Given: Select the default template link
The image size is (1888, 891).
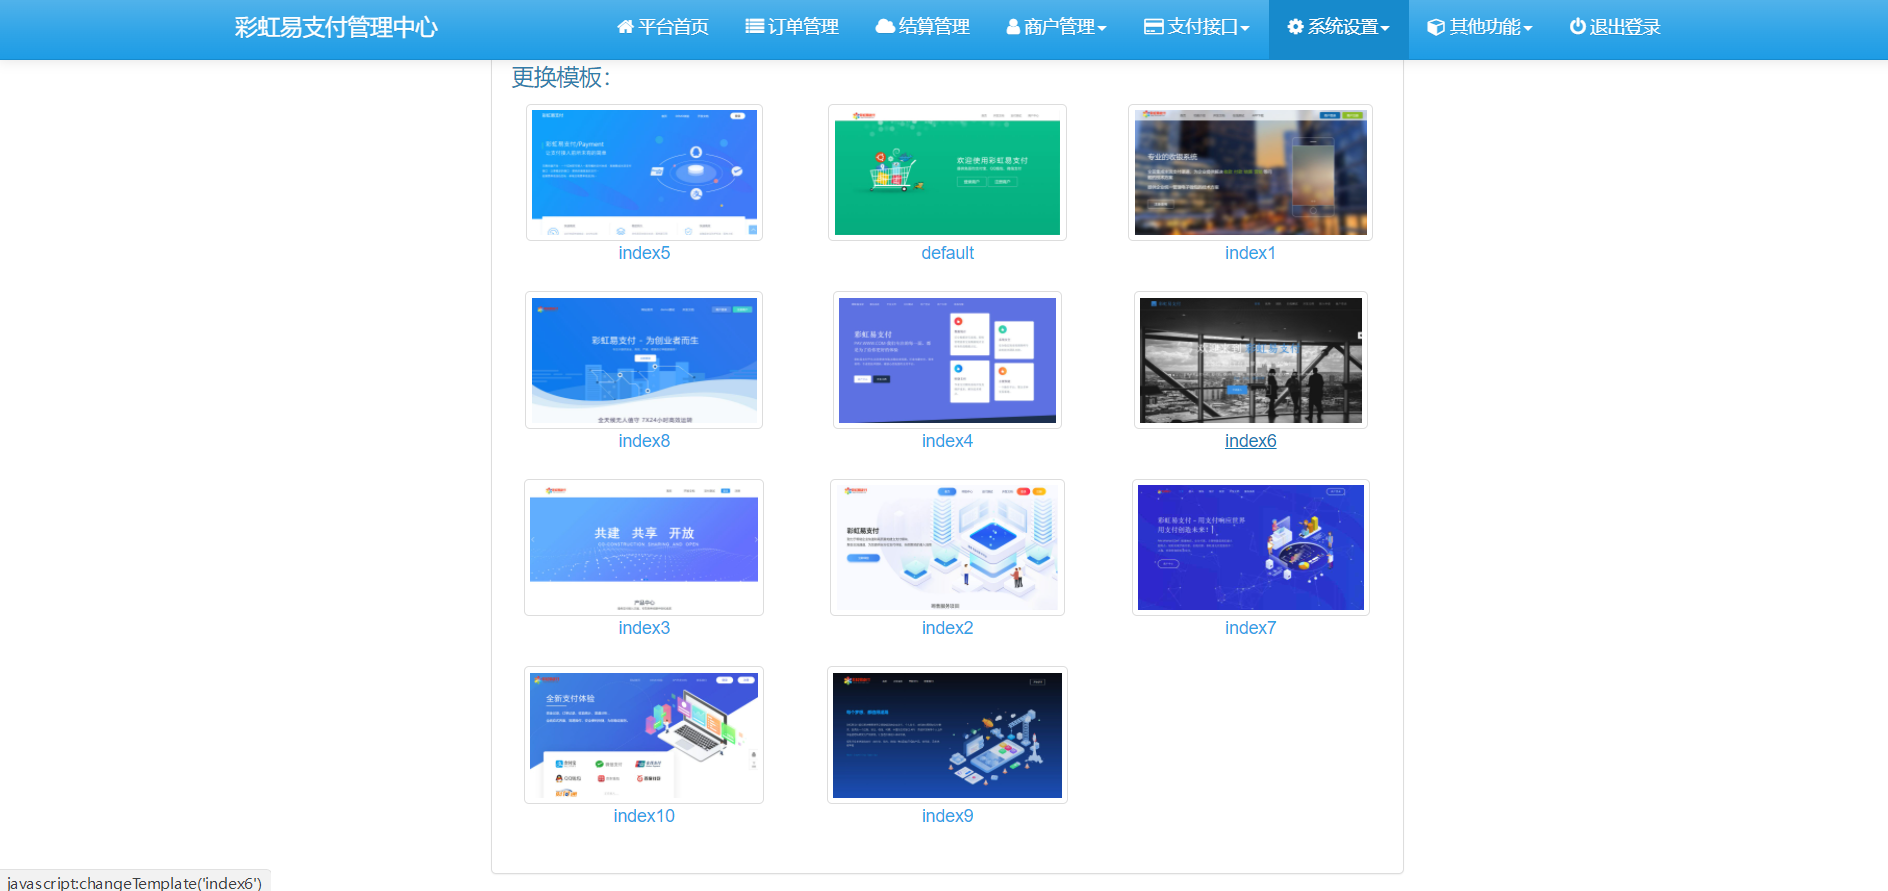Looking at the screenshot, I should tap(947, 253).
